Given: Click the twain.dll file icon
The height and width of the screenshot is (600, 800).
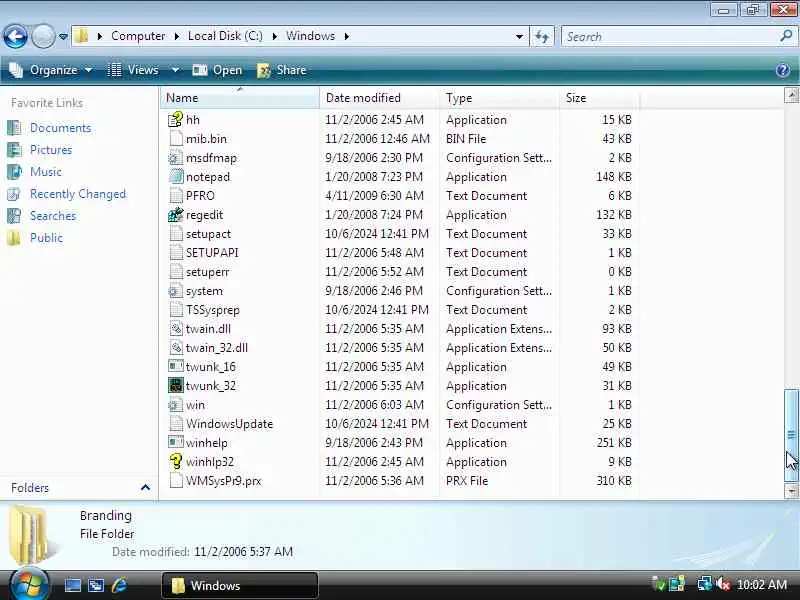Looking at the screenshot, I should click(x=176, y=329).
